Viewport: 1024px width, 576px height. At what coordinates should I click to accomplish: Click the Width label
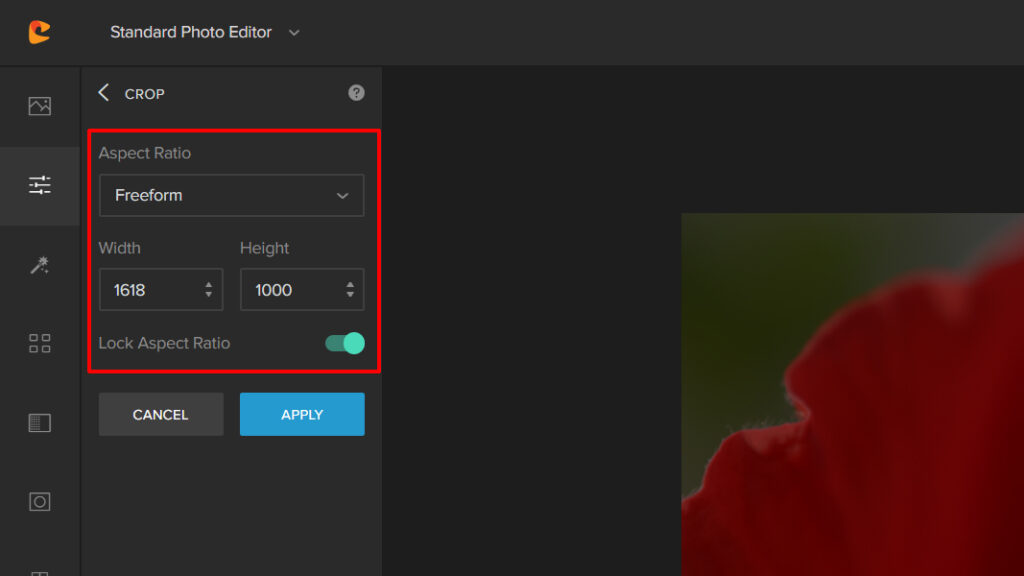[120, 248]
